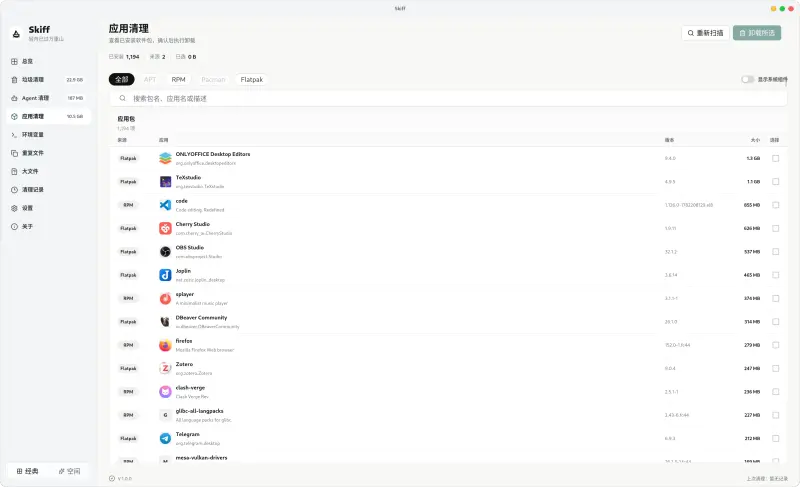This screenshot has width=800, height=487.
Task: Open 设置 settings gear in sidebar
Action: (x=49, y=208)
